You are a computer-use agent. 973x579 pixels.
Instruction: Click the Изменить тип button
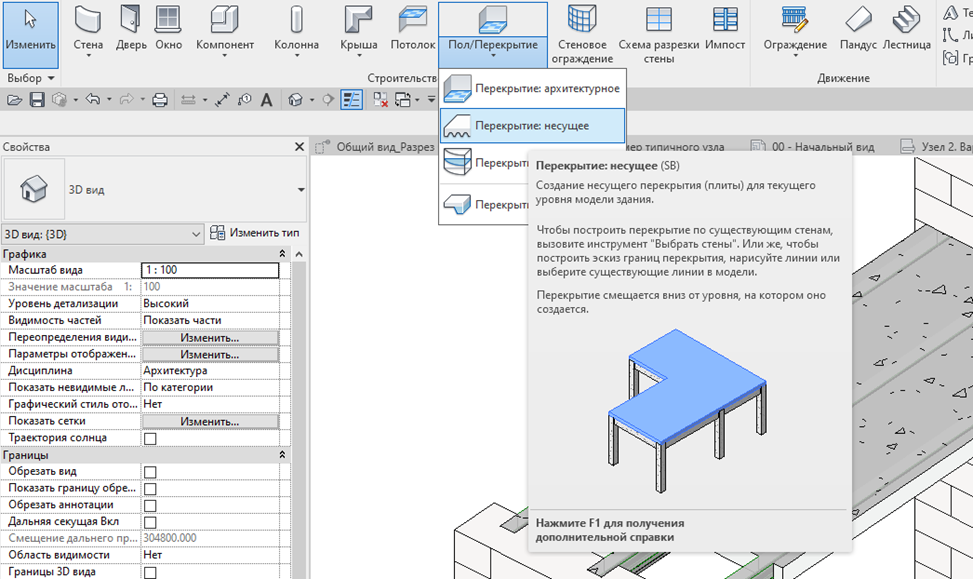pyautogui.click(x=254, y=233)
